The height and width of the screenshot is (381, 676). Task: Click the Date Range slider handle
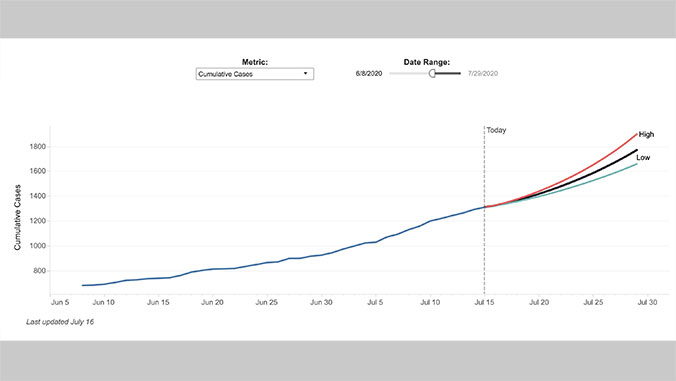coord(432,74)
